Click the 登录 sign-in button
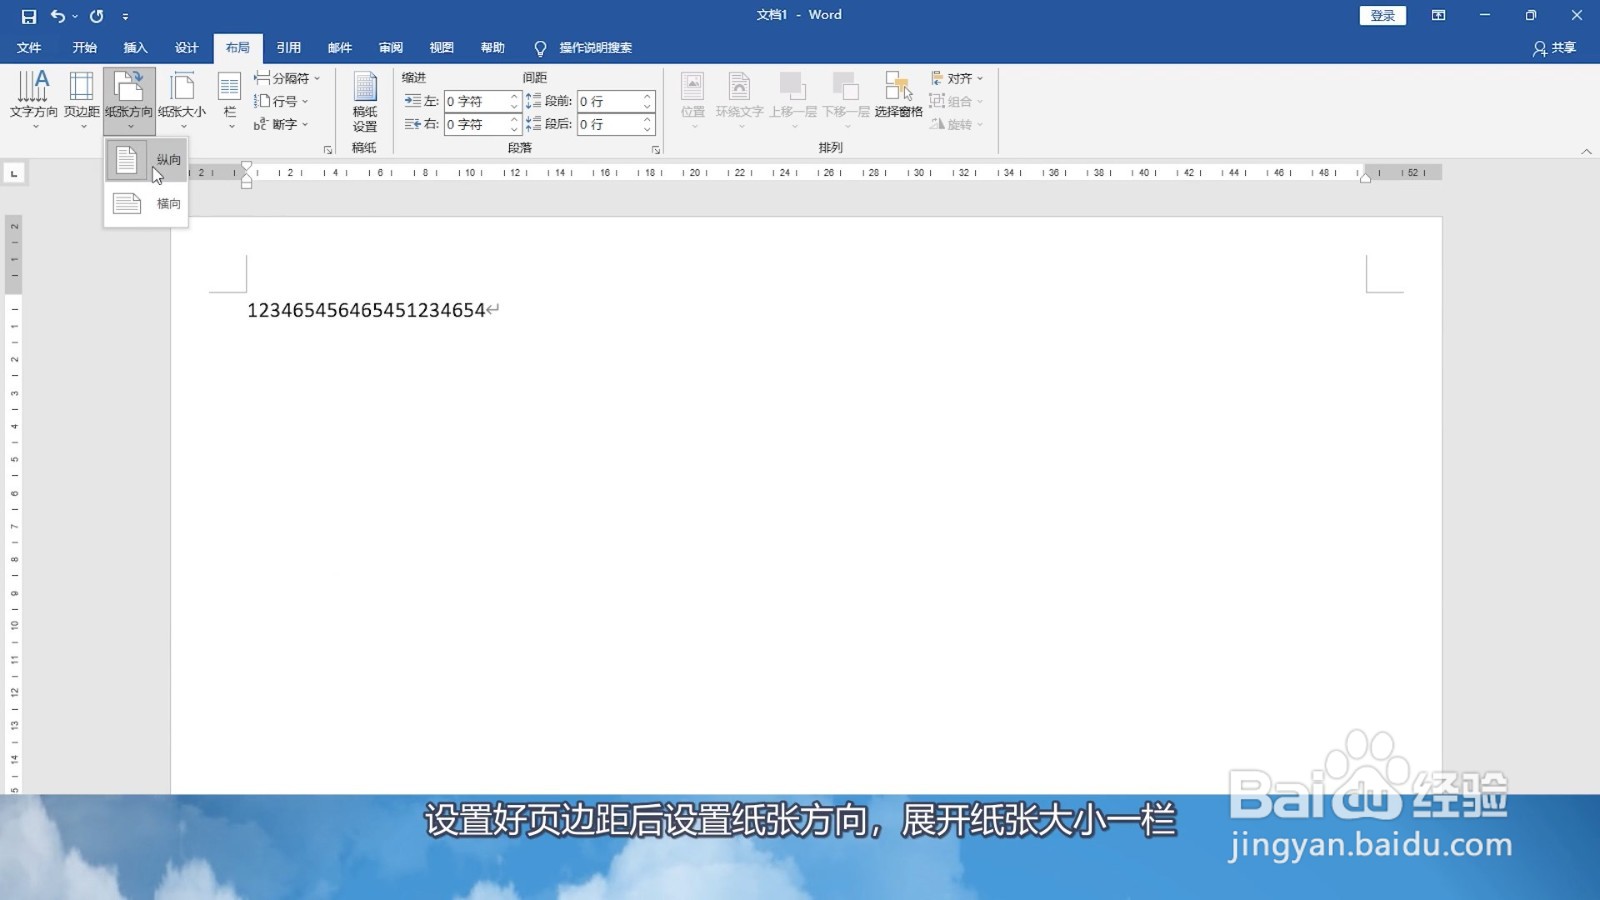The width and height of the screenshot is (1600, 900). click(1382, 15)
